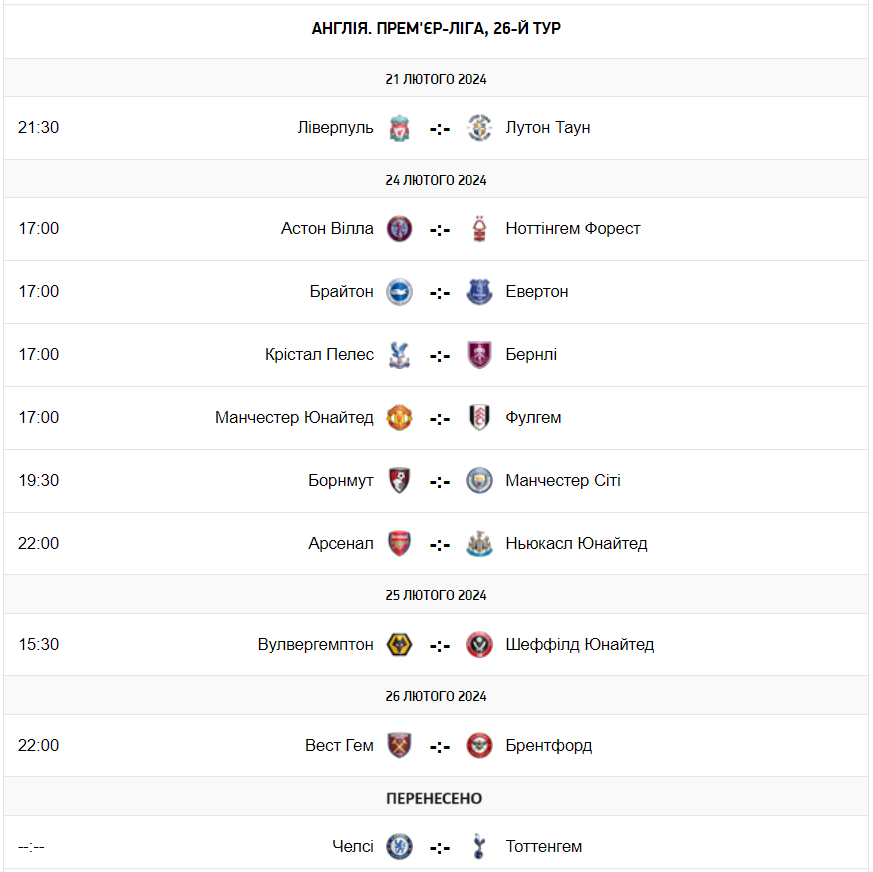Click the Newcastle United club crest
This screenshot has height=872, width=873.
click(480, 544)
